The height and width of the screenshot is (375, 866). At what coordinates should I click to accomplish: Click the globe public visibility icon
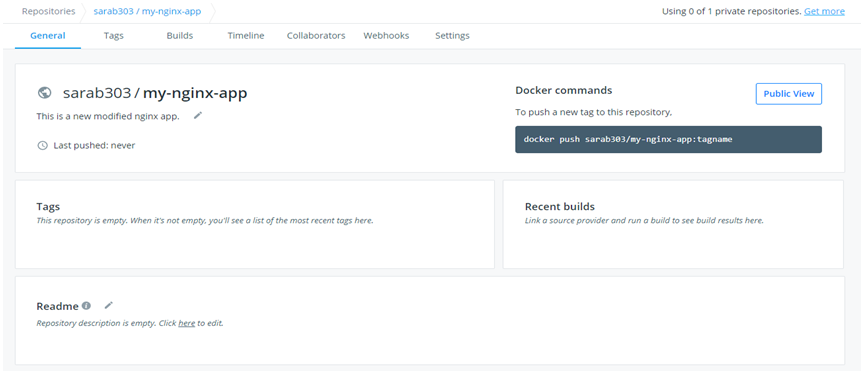click(45, 93)
